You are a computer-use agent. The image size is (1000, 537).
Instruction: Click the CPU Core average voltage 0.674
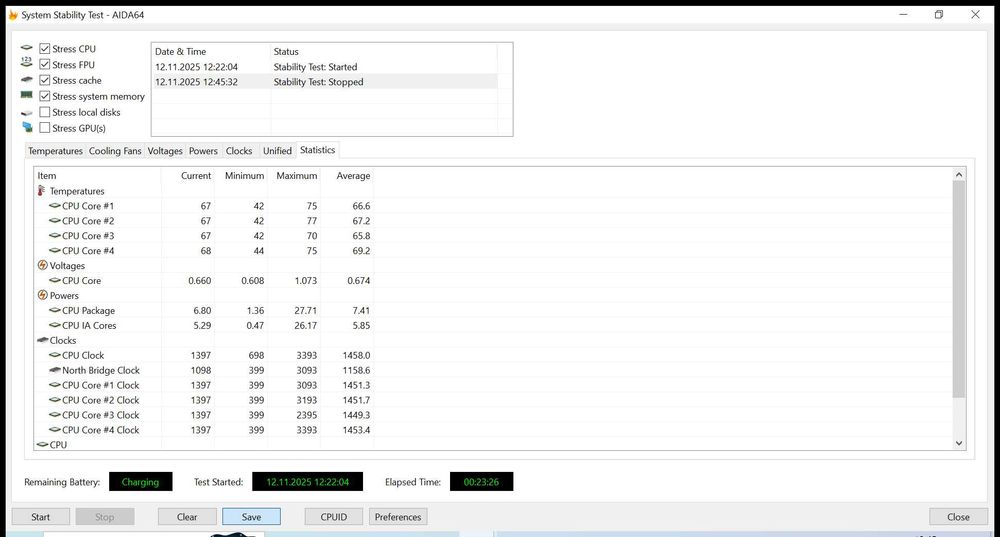click(358, 281)
